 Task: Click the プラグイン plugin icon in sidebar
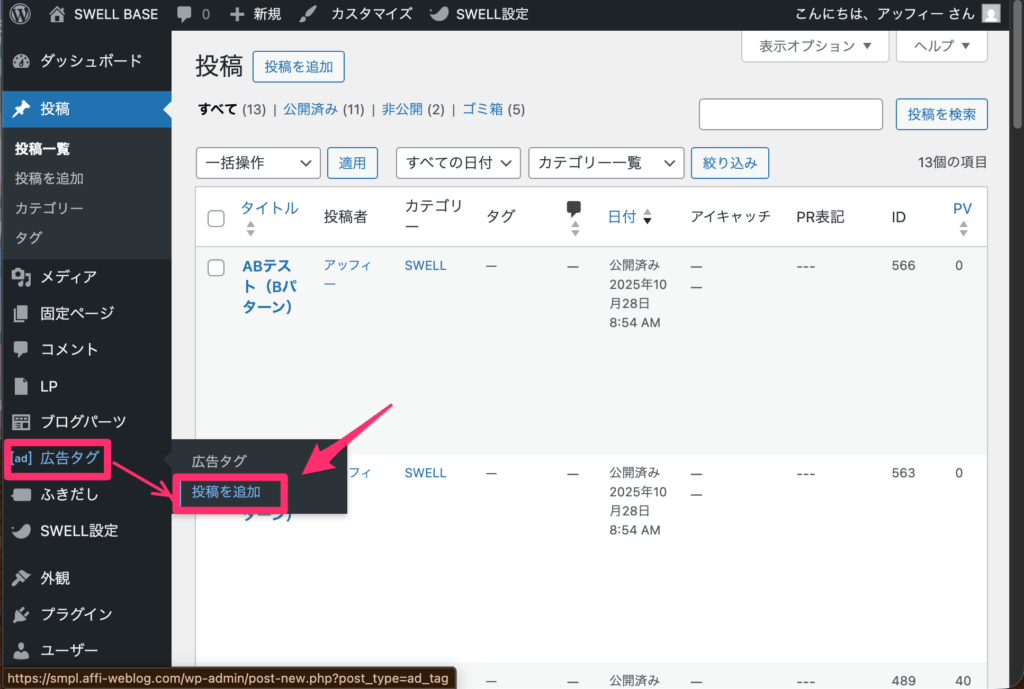(22, 614)
